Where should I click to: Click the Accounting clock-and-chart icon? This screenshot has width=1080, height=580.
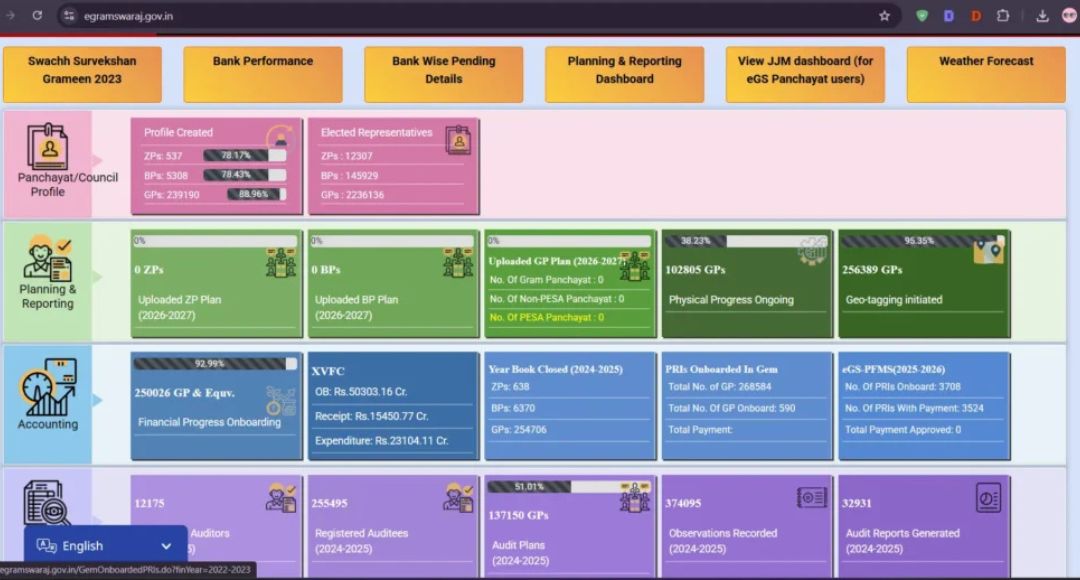(x=47, y=387)
